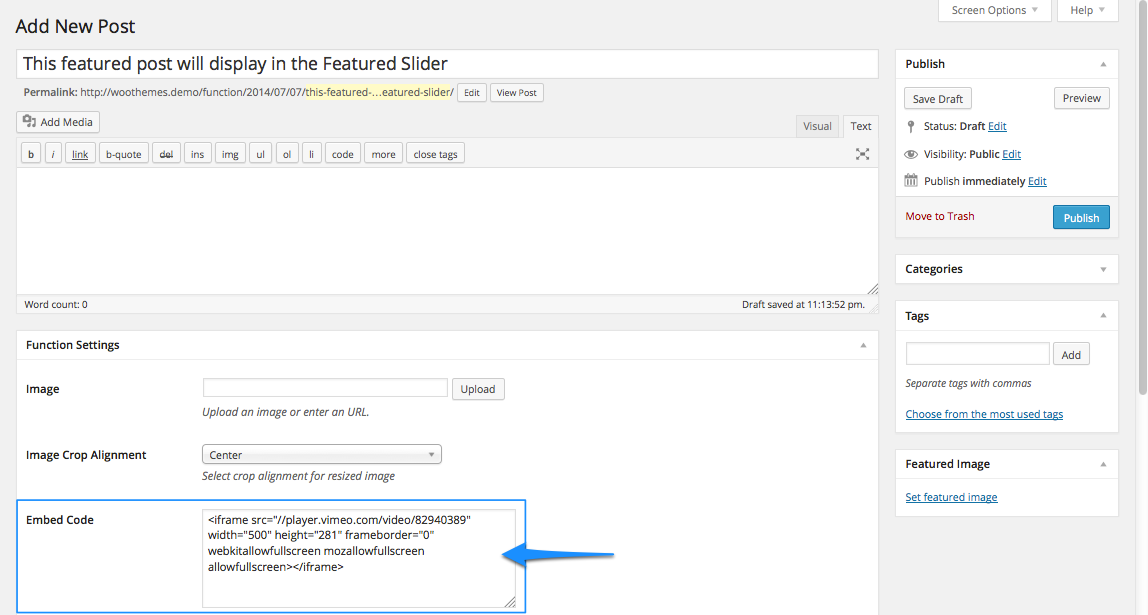Edit the post Status

(x=997, y=126)
